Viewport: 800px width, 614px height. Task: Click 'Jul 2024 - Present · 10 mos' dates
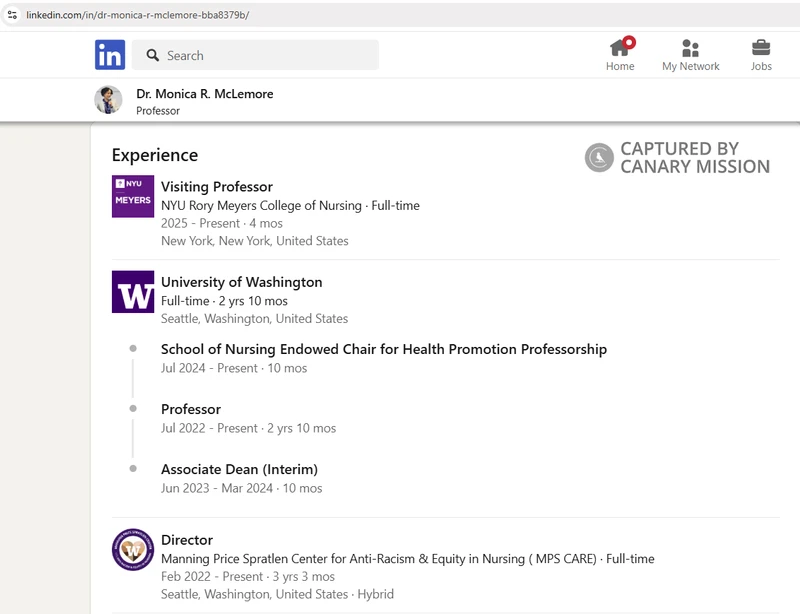(234, 368)
